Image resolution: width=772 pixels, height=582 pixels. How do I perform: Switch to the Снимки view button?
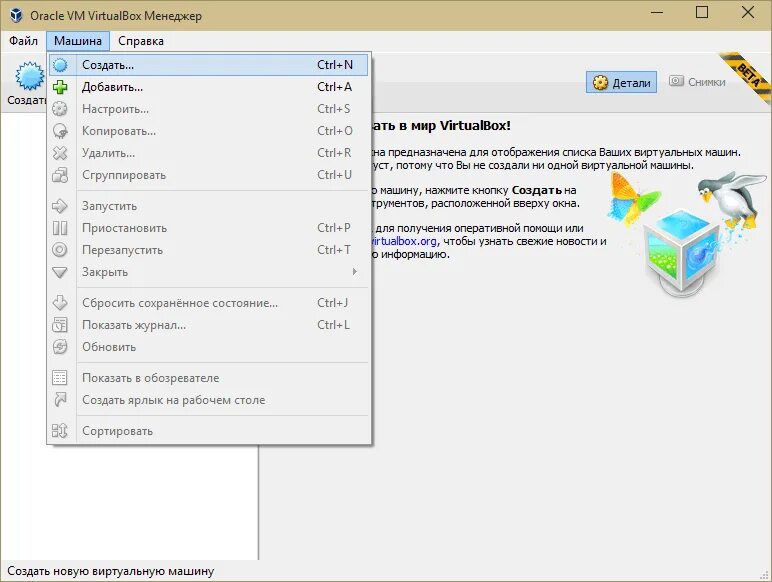tap(697, 82)
